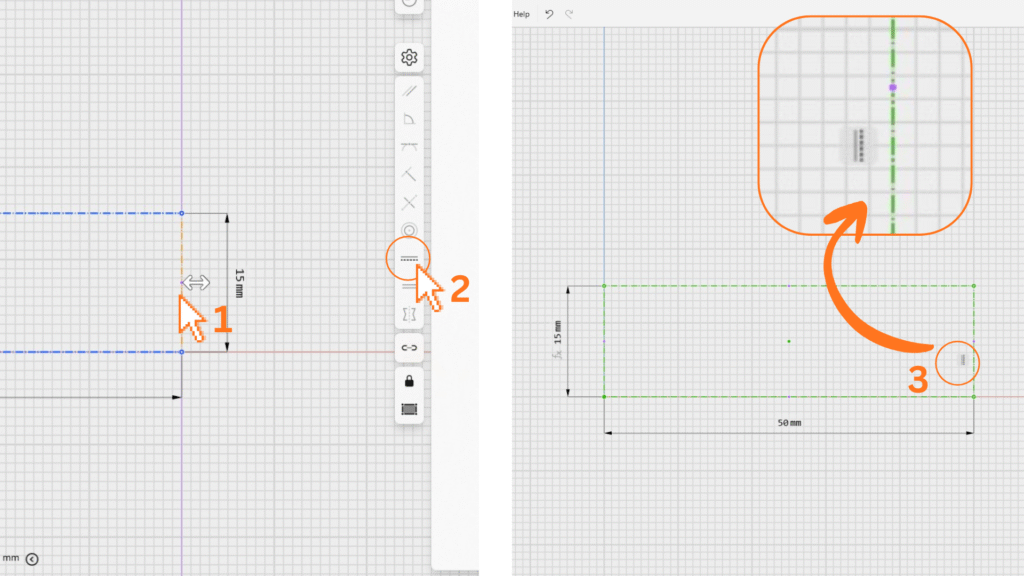Pick the coincident constraint icon
Screen dimensions: 1024x576
pyautogui.click(x=409, y=175)
